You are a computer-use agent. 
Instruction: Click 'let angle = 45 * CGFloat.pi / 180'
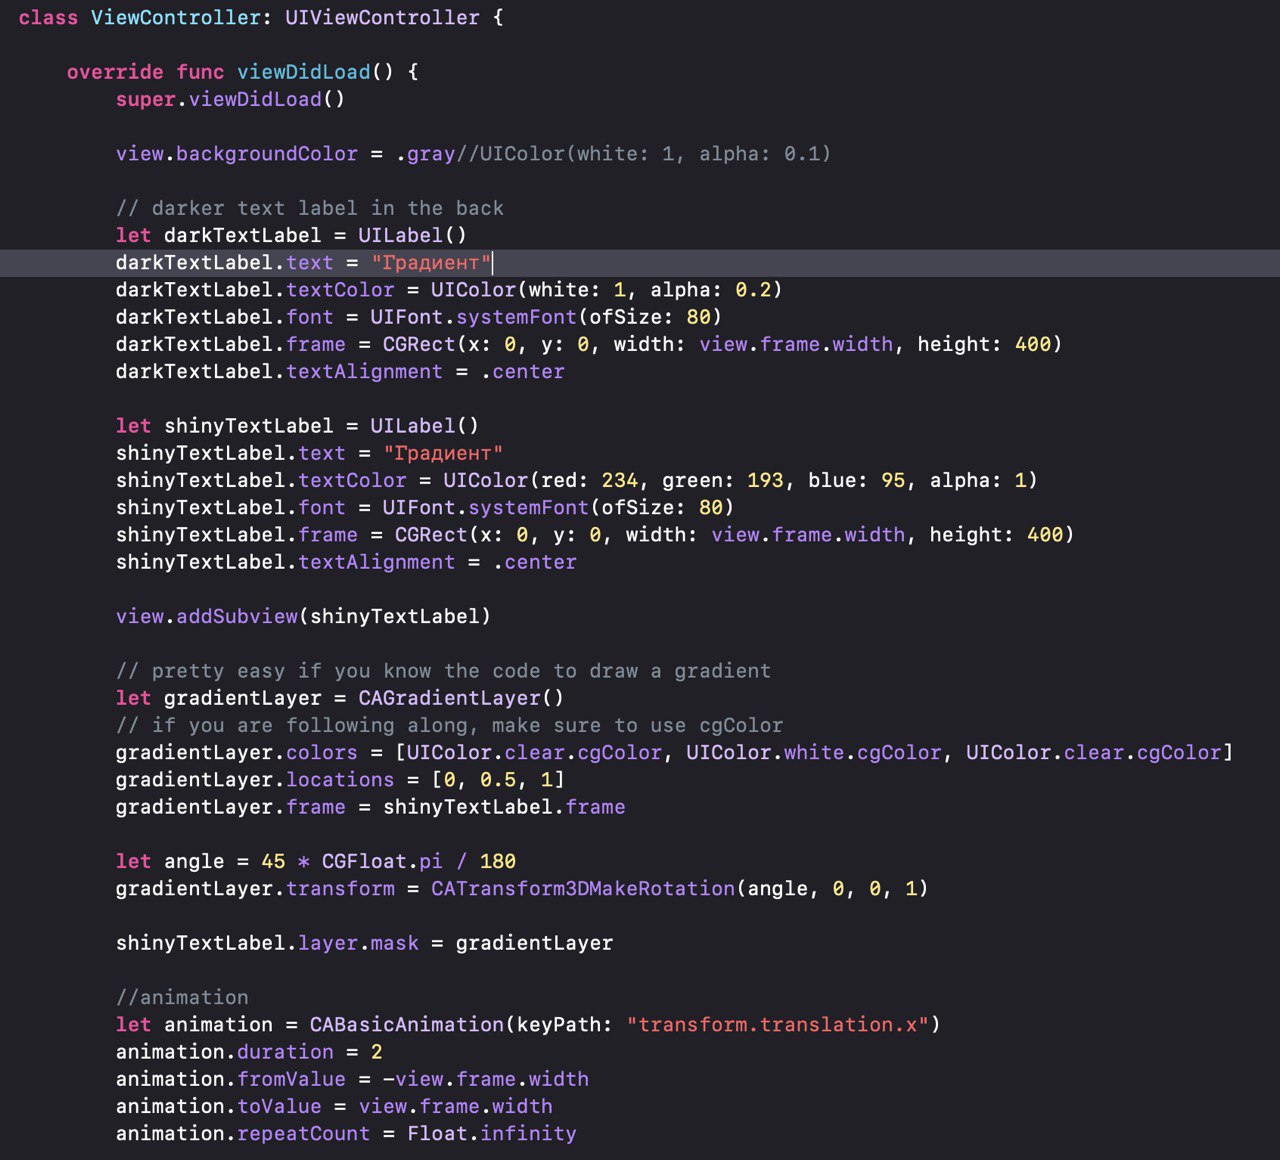pyautogui.click(x=316, y=861)
